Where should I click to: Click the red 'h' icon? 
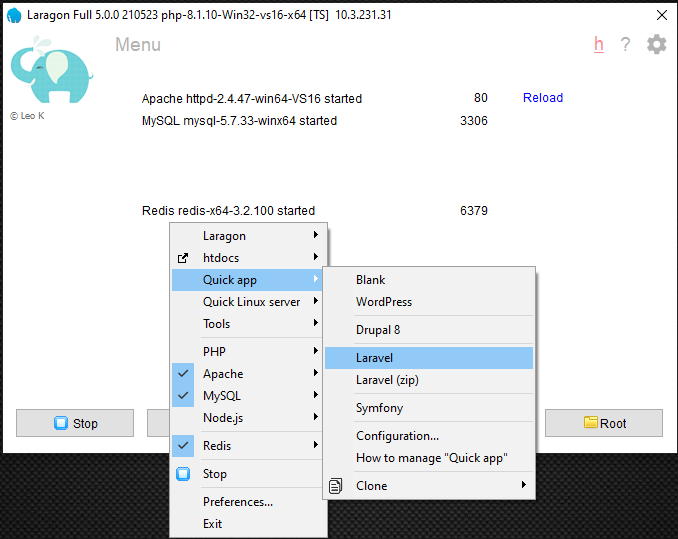coord(599,44)
